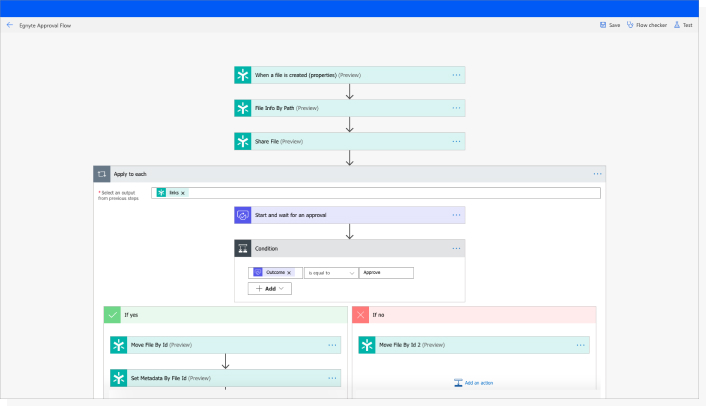
Task: Click the Save button in top bar
Action: point(609,25)
